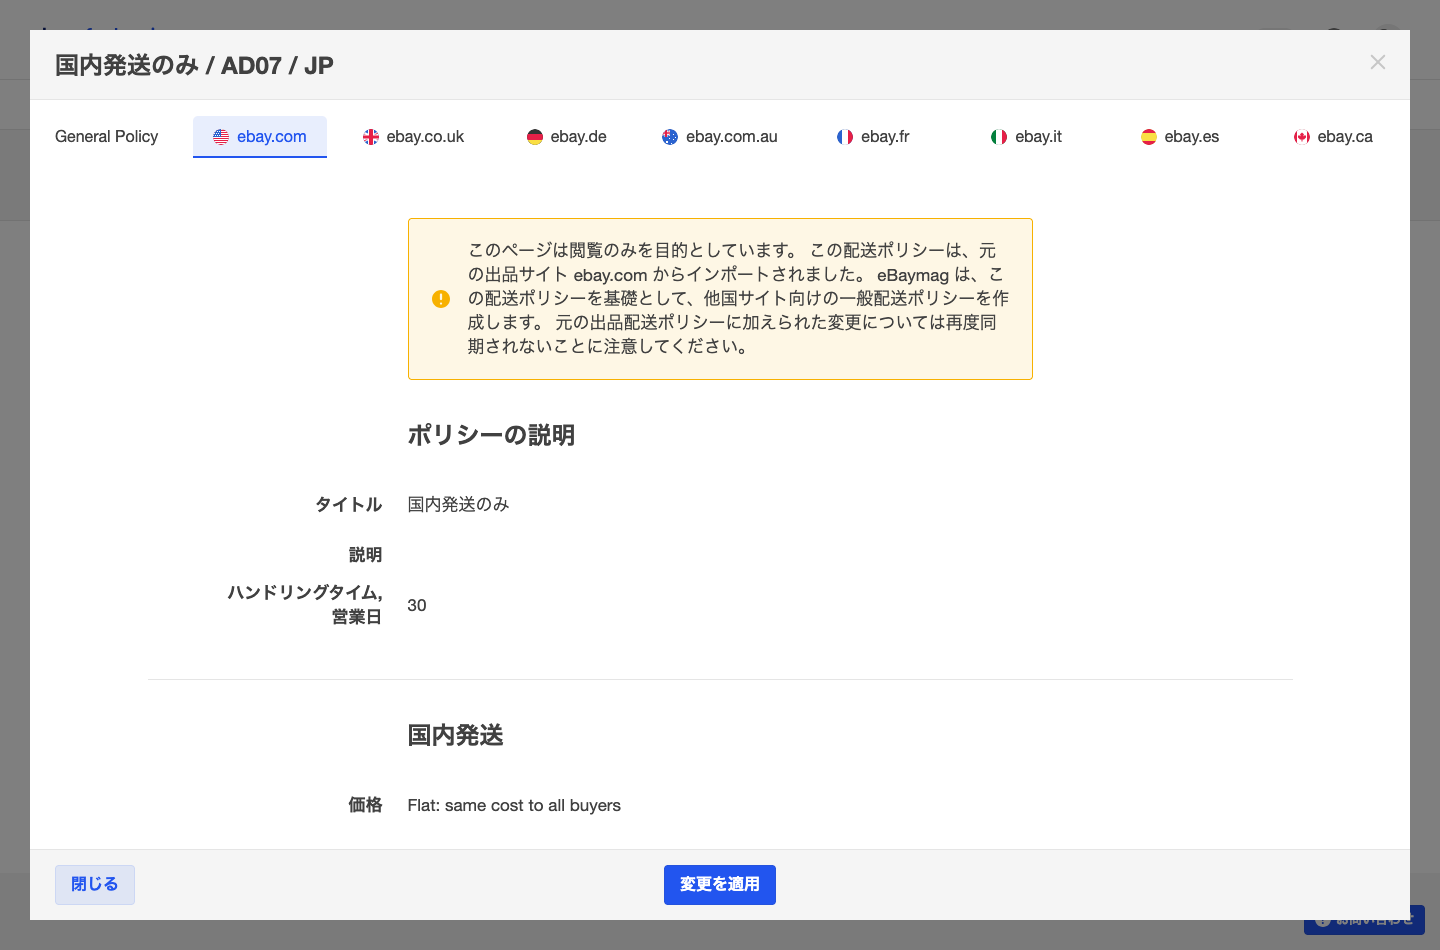Switch to the ebay.com.au tab

[720, 137]
